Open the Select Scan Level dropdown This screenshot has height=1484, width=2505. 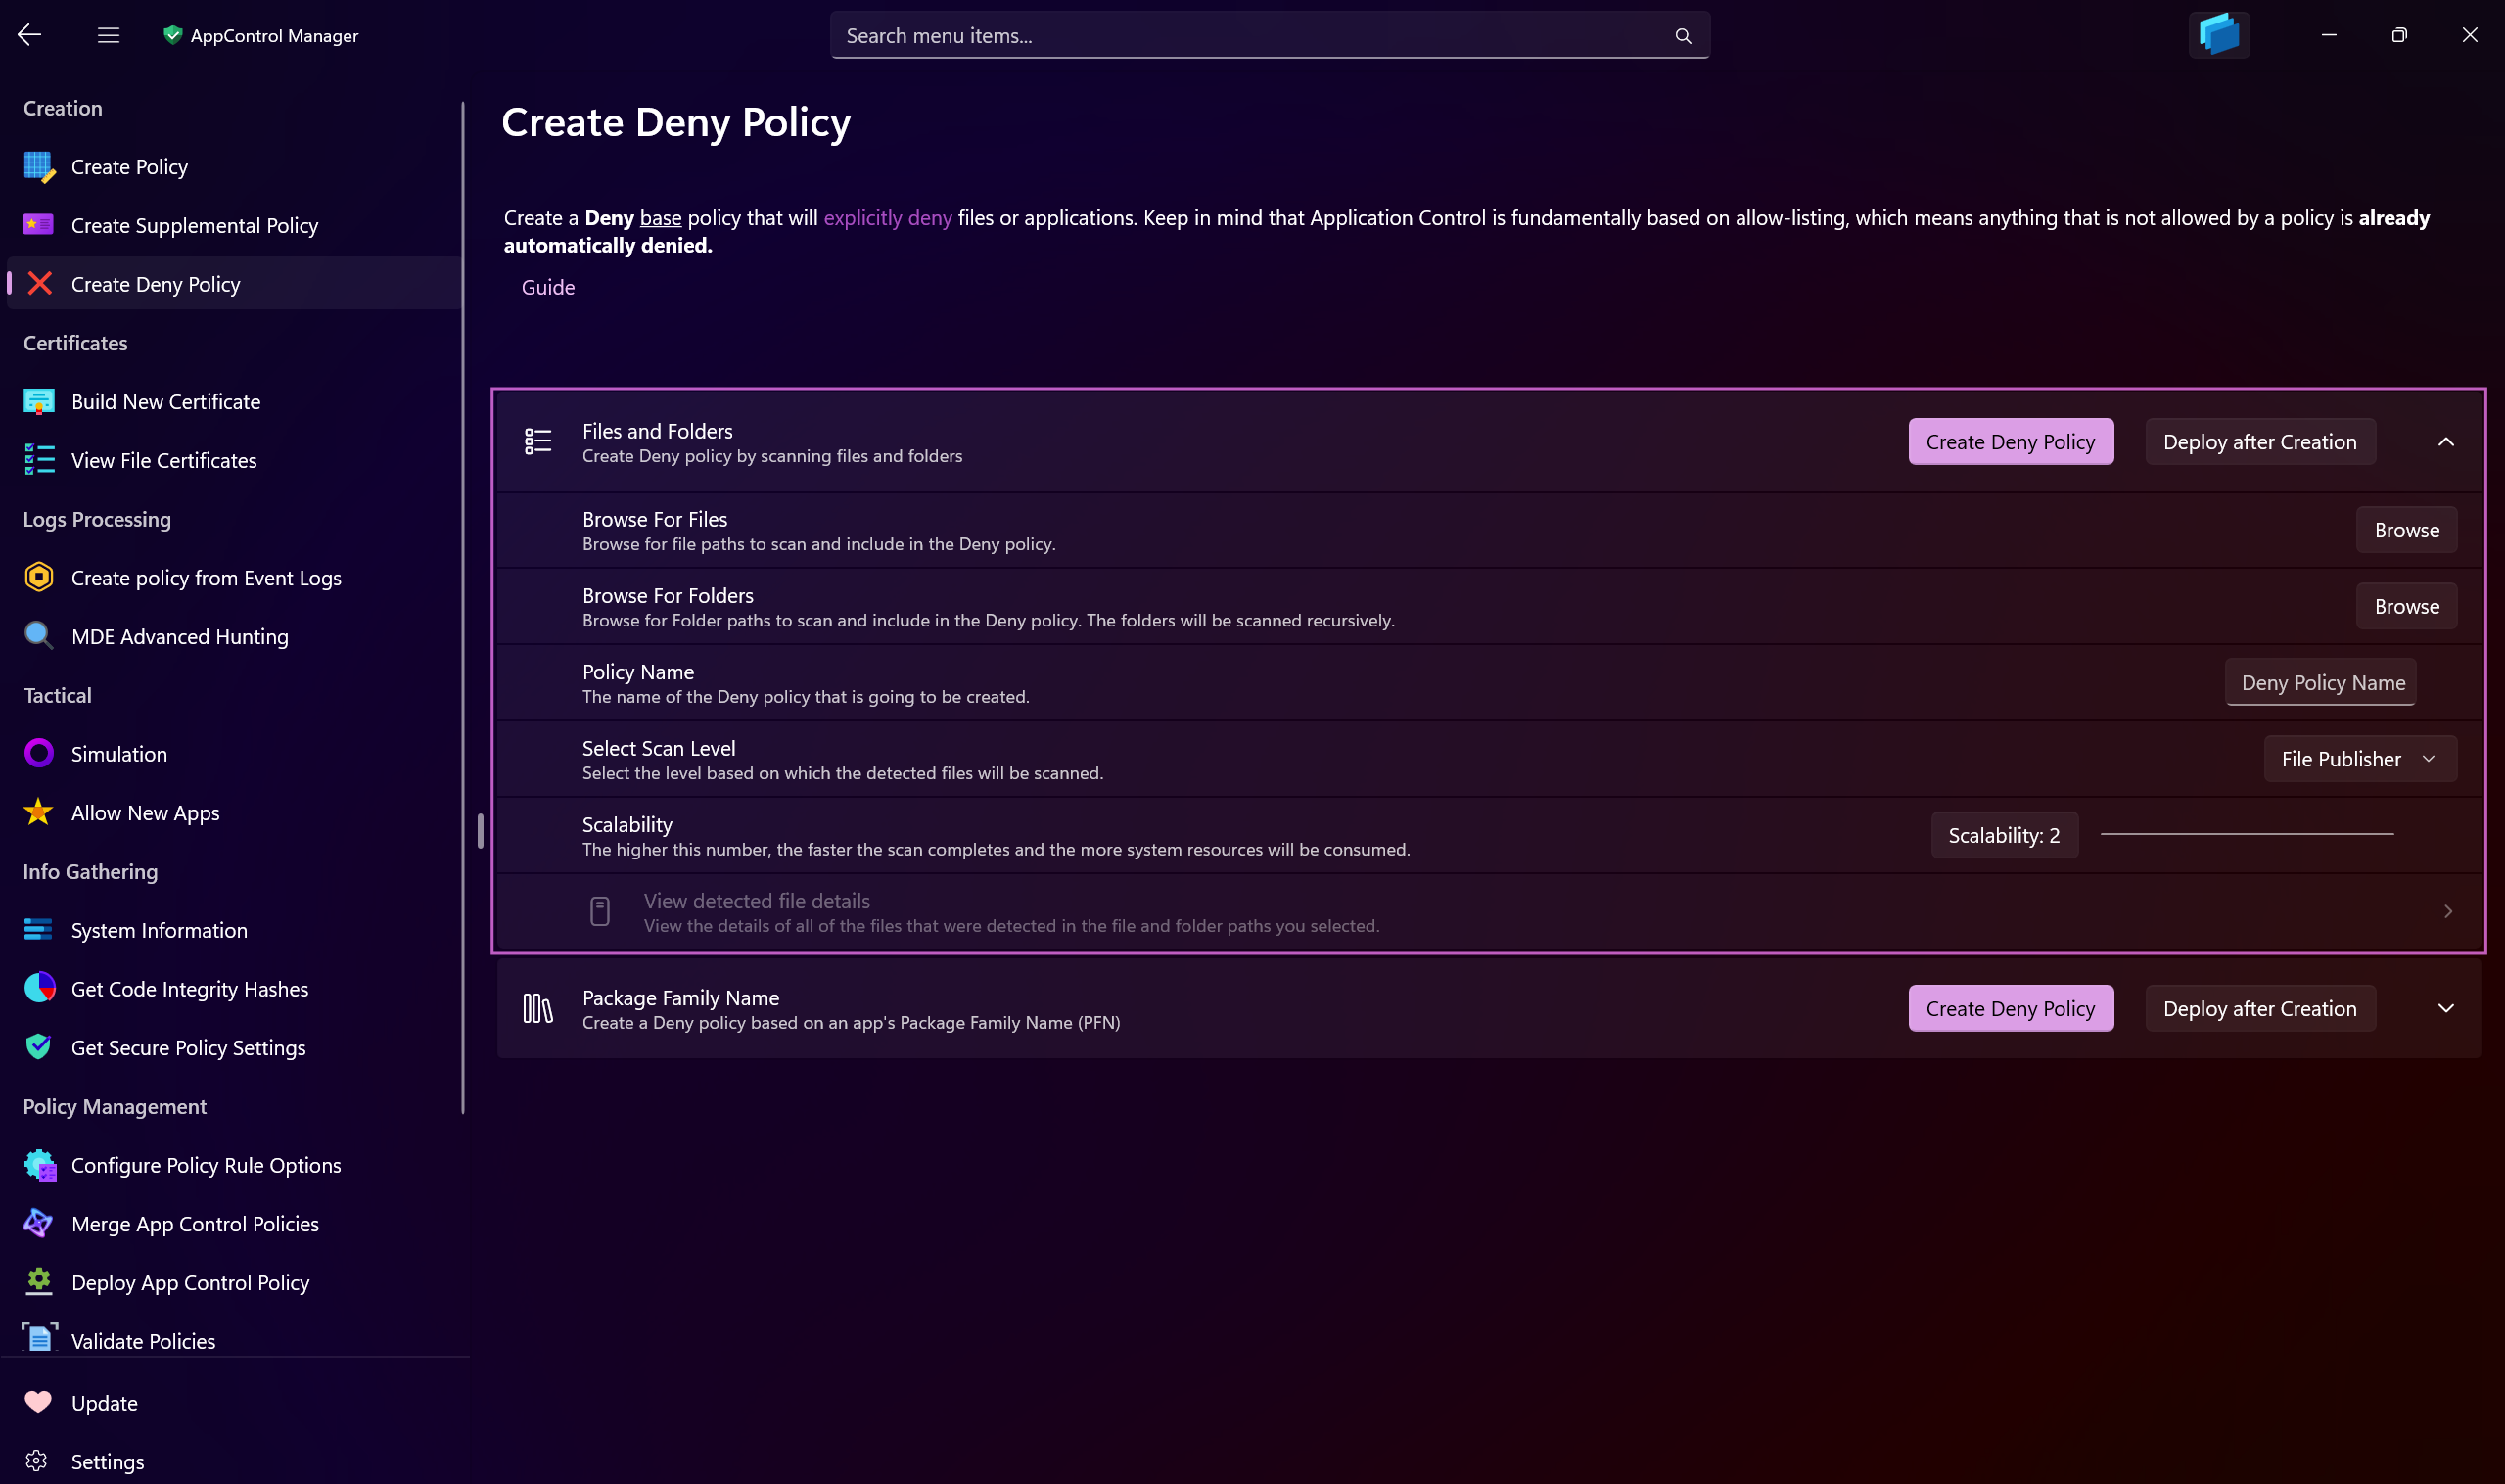[2356, 758]
